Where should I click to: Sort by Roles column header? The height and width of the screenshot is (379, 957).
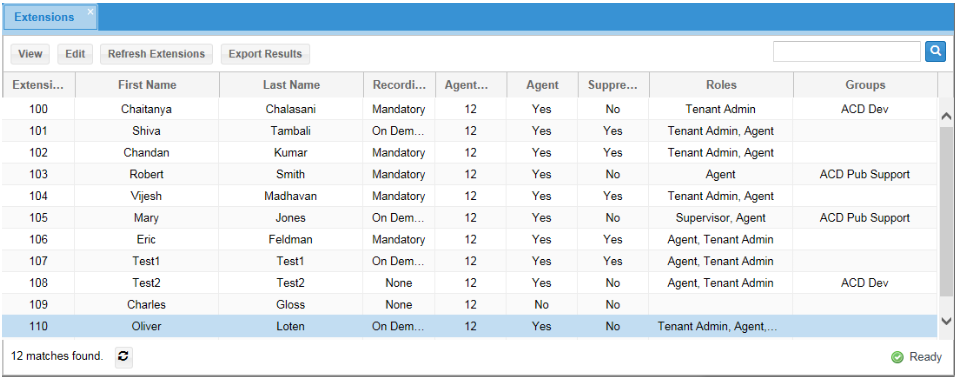click(x=721, y=85)
